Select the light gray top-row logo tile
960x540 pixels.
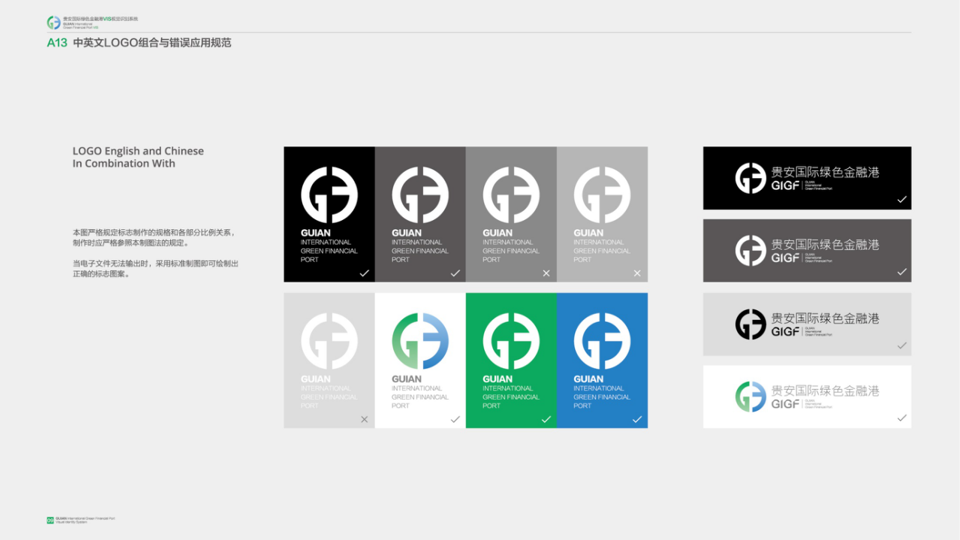tap(602, 214)
